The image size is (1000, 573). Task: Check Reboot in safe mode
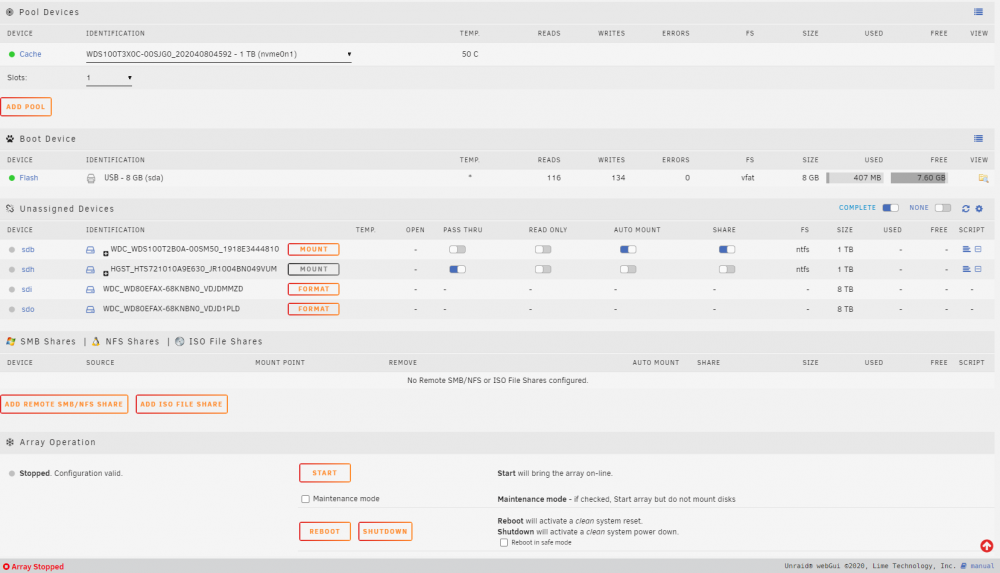(x=504, y=542)
